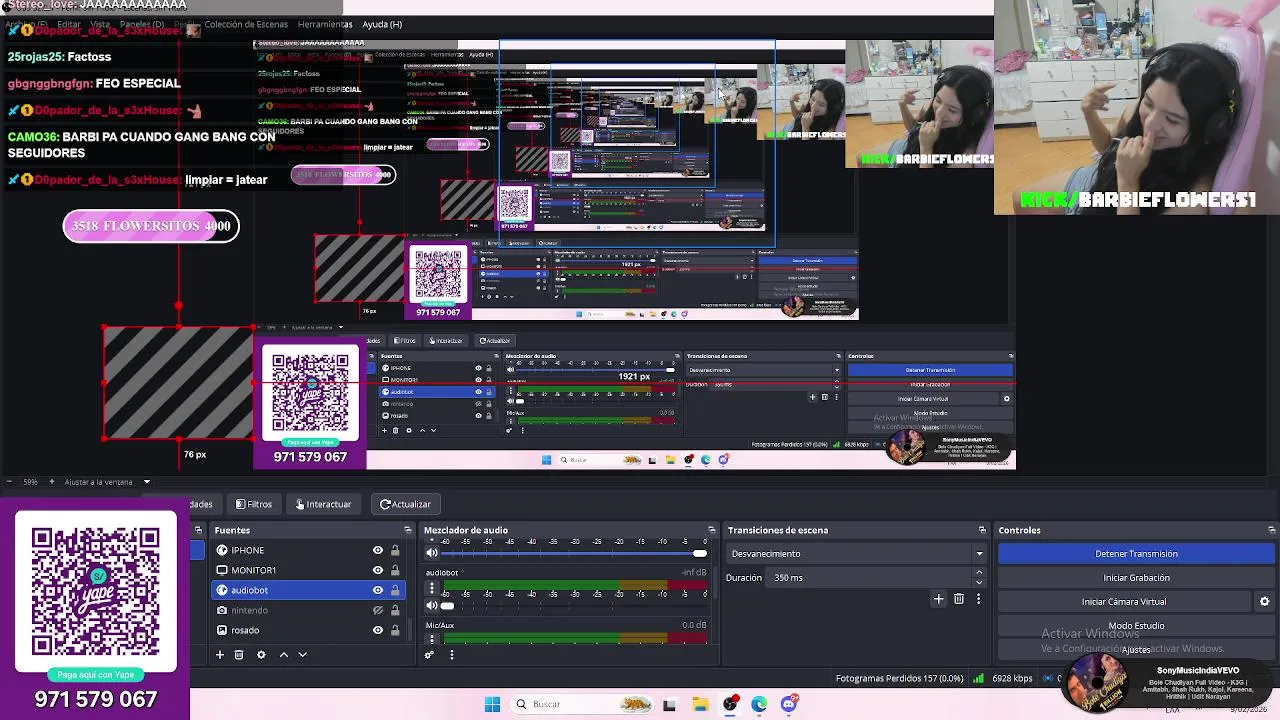Click the rosado image source icon
This screenshot has height=720, width=1280.
point(222,630)
